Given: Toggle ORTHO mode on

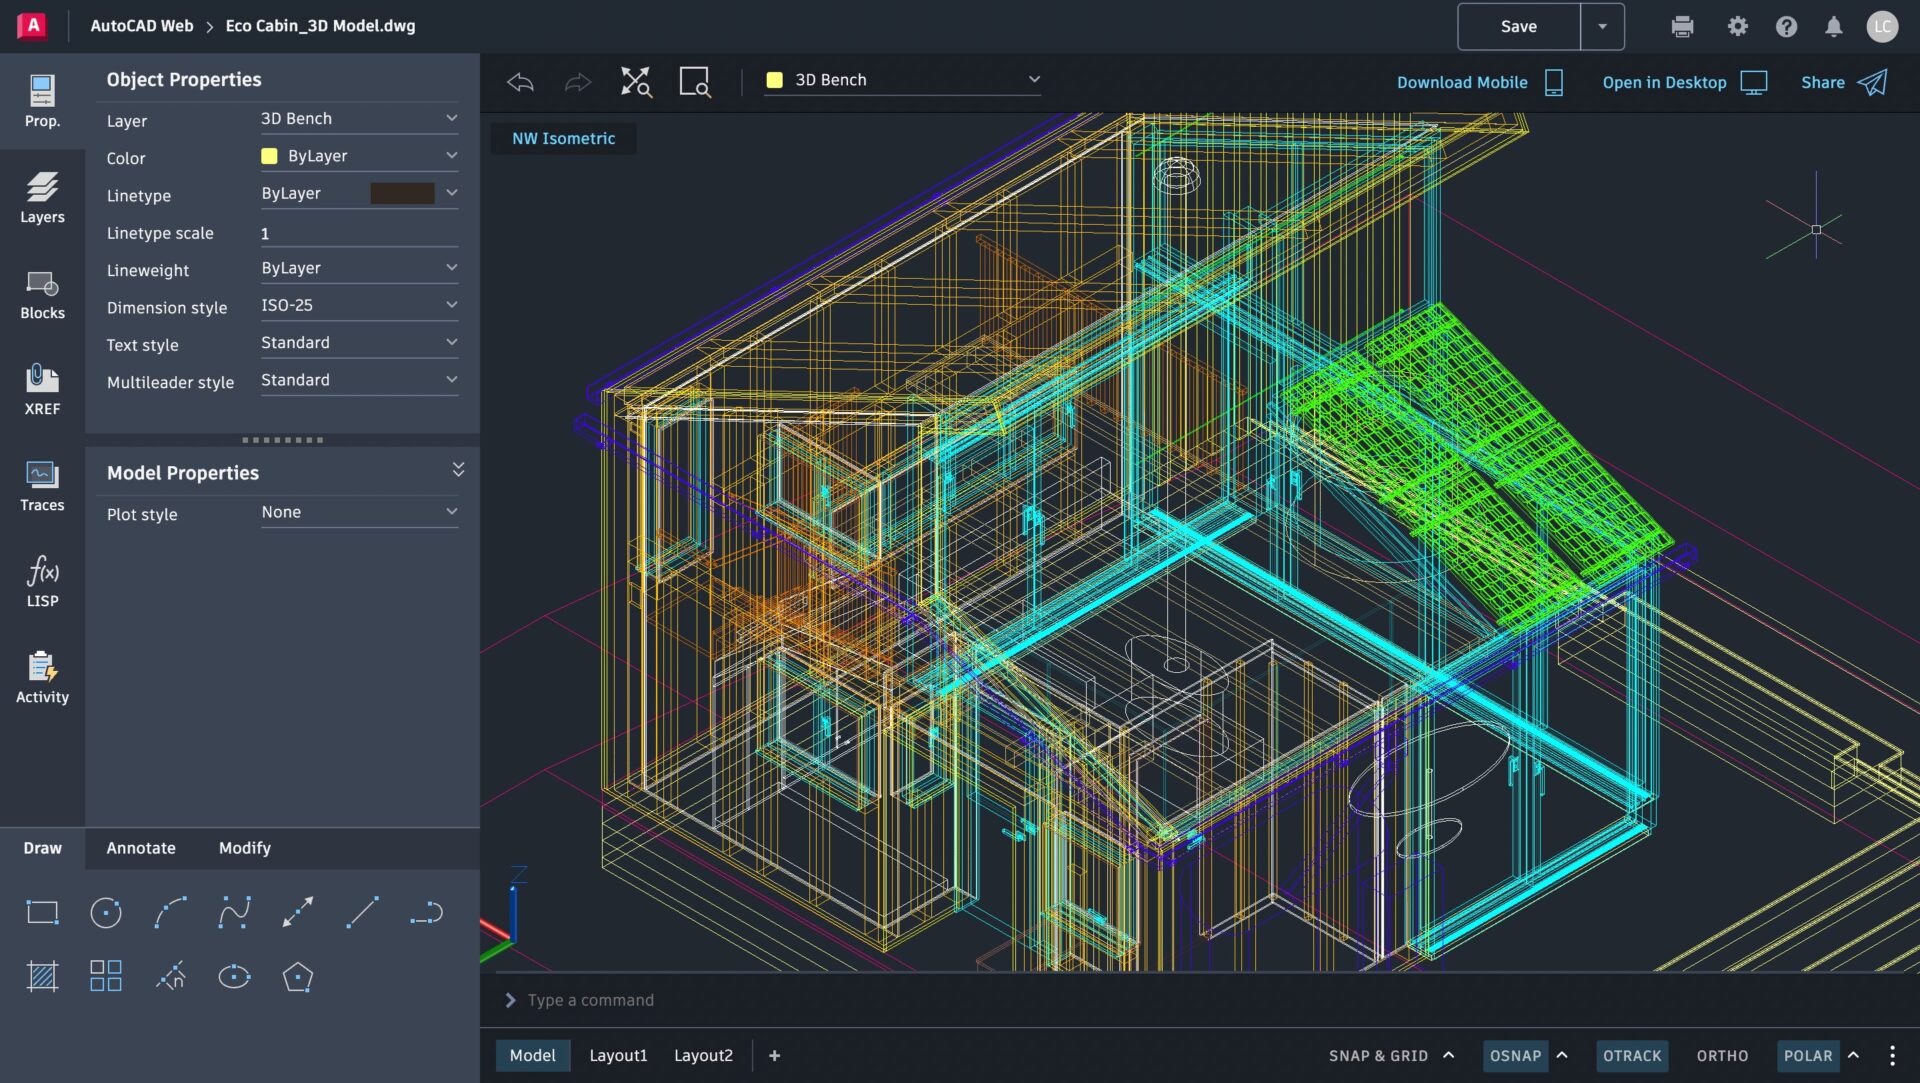Looking at the screenshot, I should (x=1722, y=1055).
